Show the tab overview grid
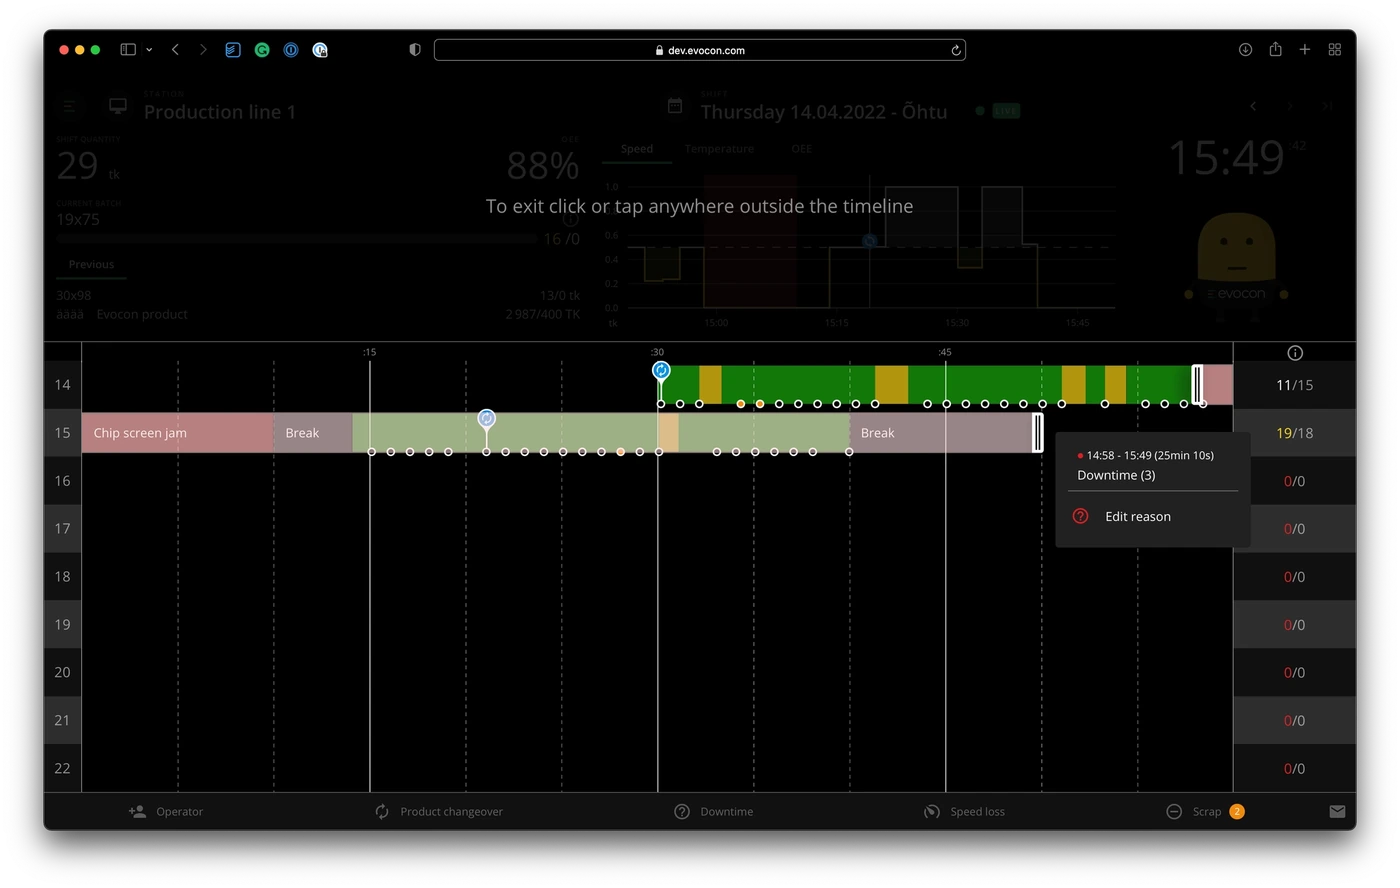The image size is (1400, 888). (1334, 50)
